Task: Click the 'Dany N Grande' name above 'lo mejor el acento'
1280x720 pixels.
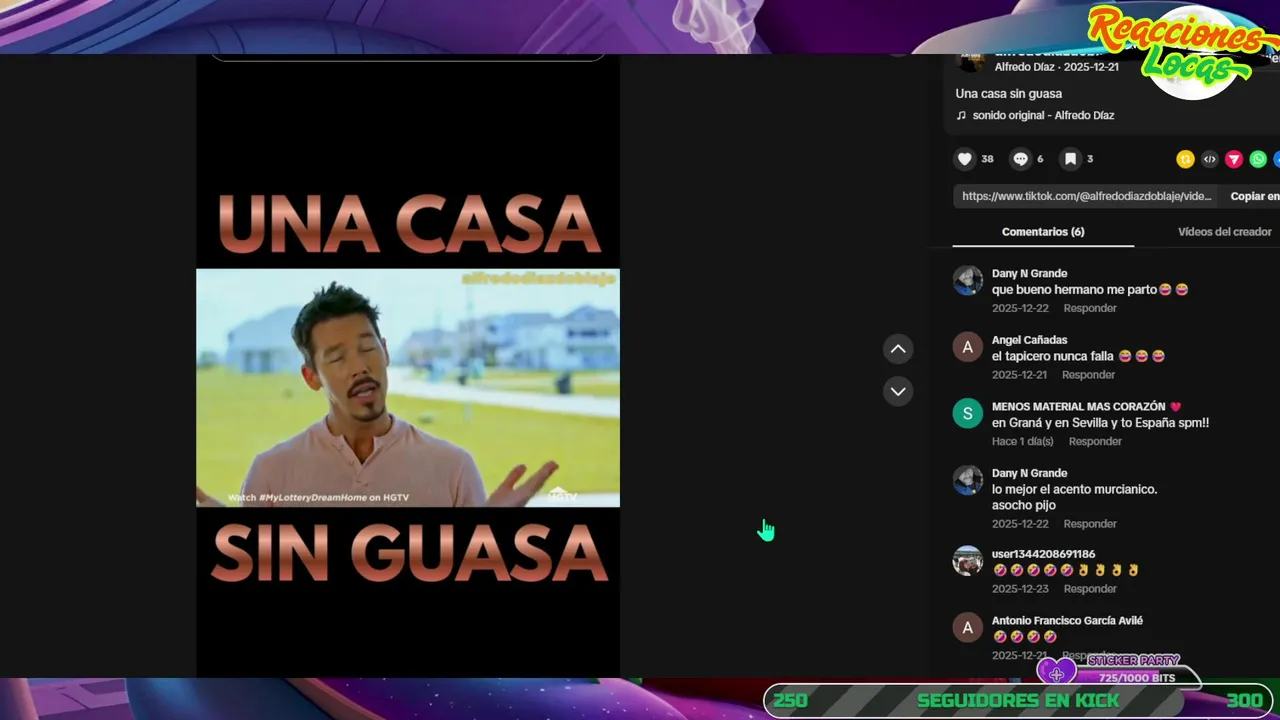Action: point(1029,473)
